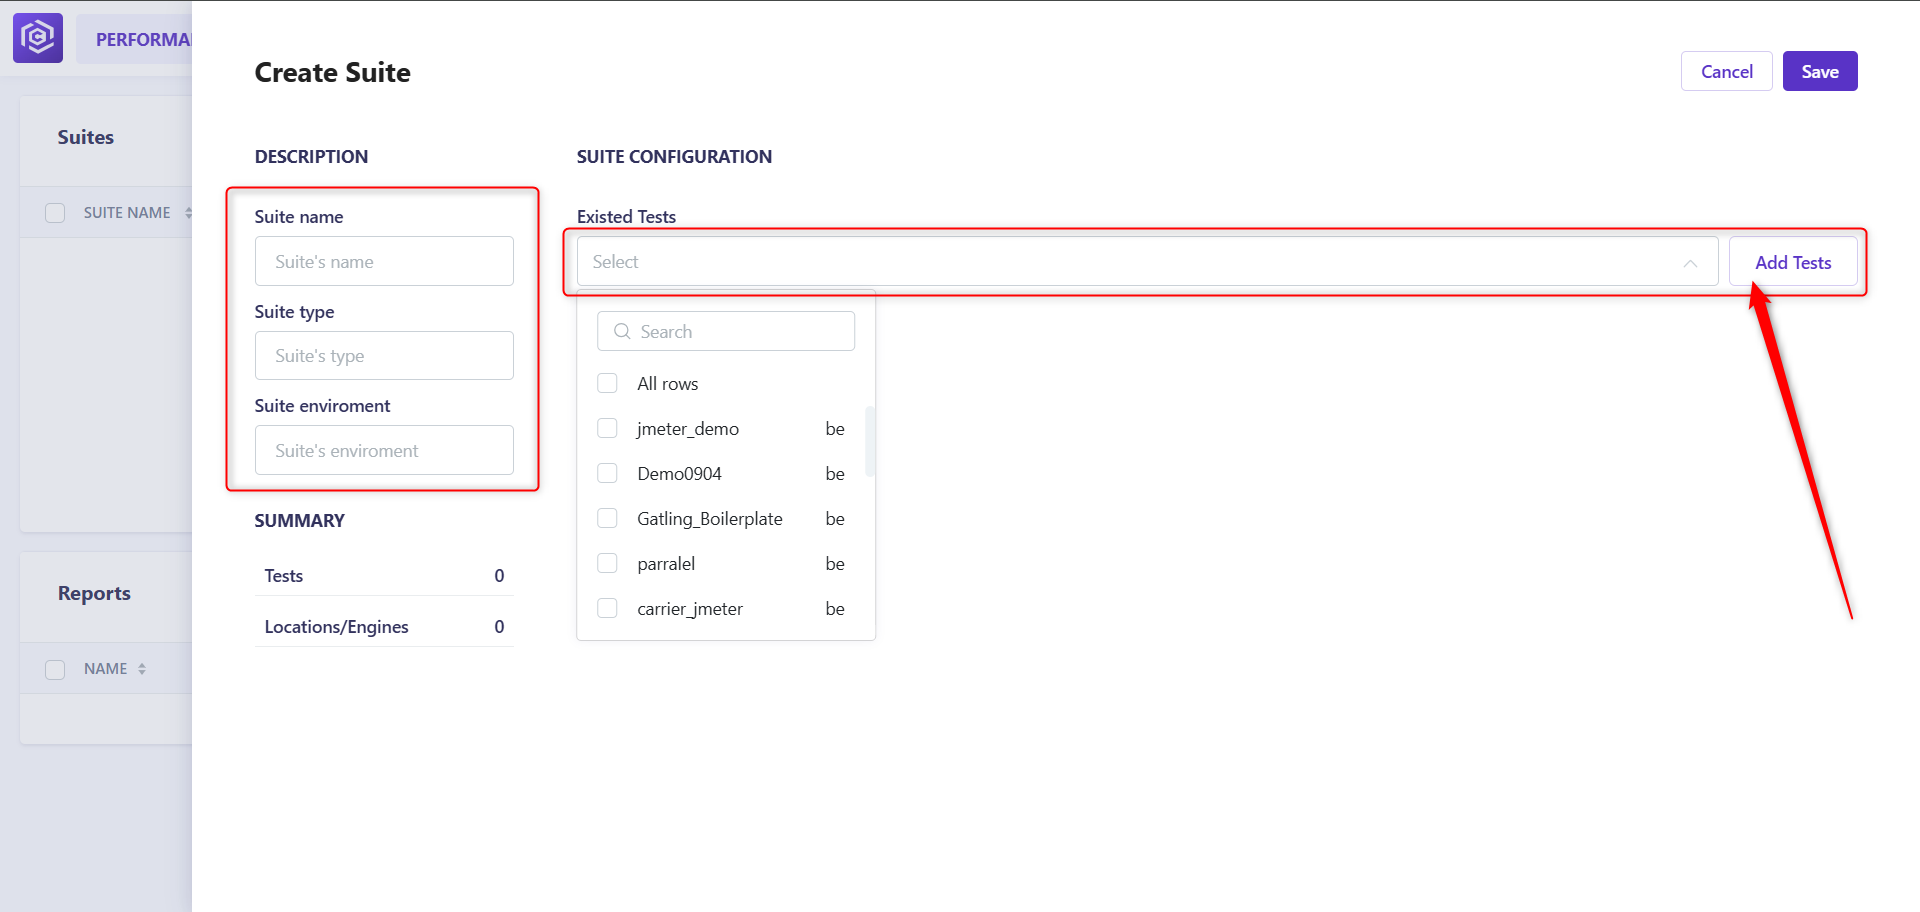The height and width of the screenshot is (912, 1920).
Task: Select the Gatling_Boilerplate checkbox
Action: tap(607, 518)
